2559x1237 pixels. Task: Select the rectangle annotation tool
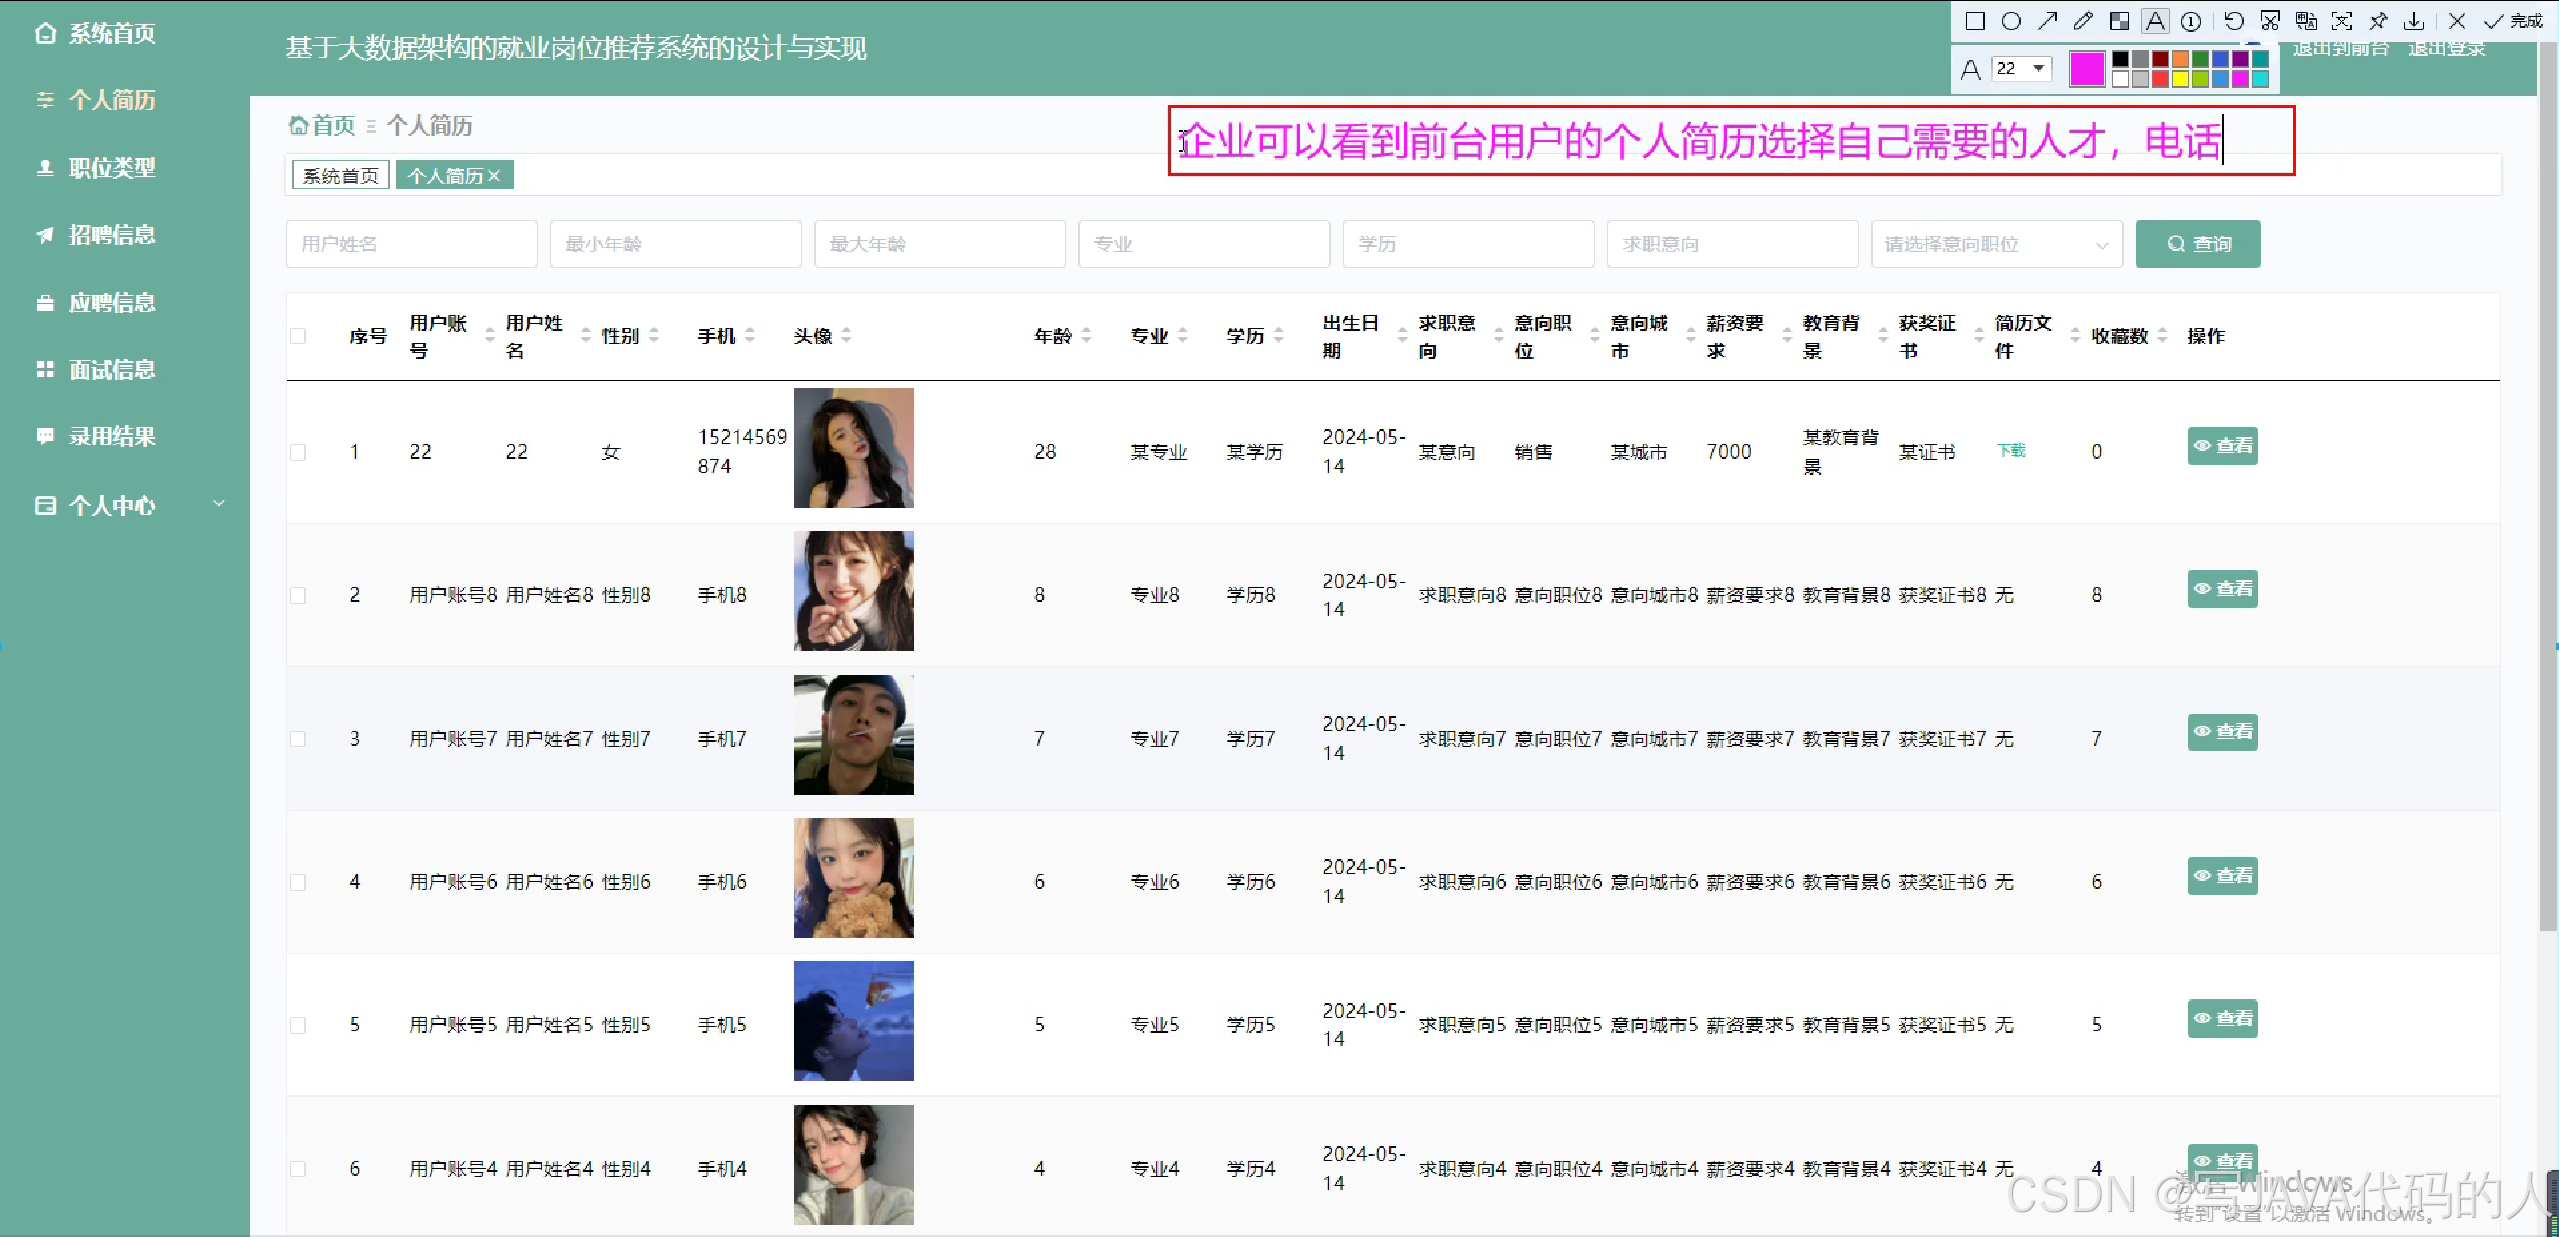[x=1975, y=21]
